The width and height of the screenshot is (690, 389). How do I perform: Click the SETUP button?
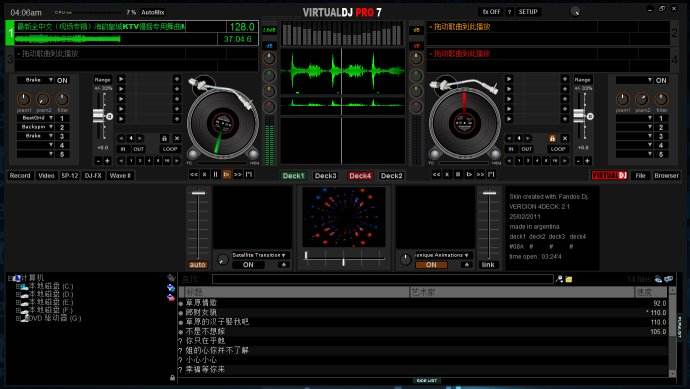528,12
